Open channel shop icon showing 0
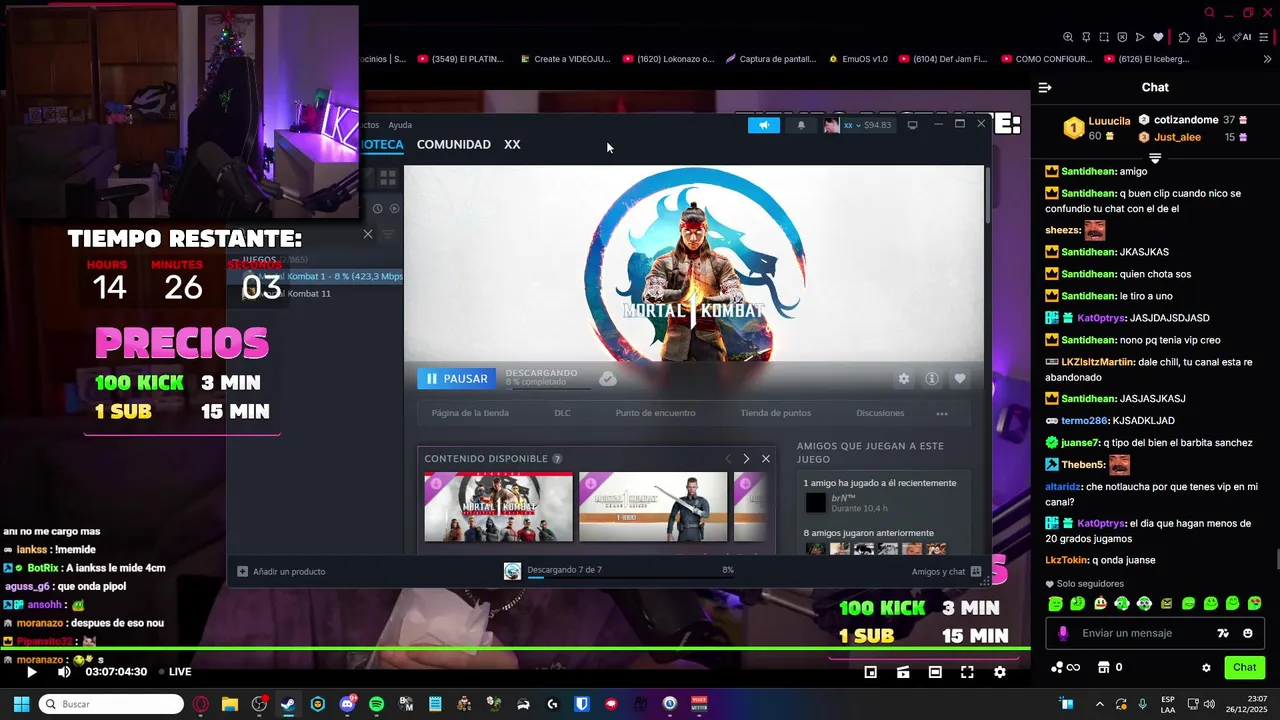Image resolution: width=1280 pixels, height=720 pixels. pyautogui.click(x=1110, y=667)
